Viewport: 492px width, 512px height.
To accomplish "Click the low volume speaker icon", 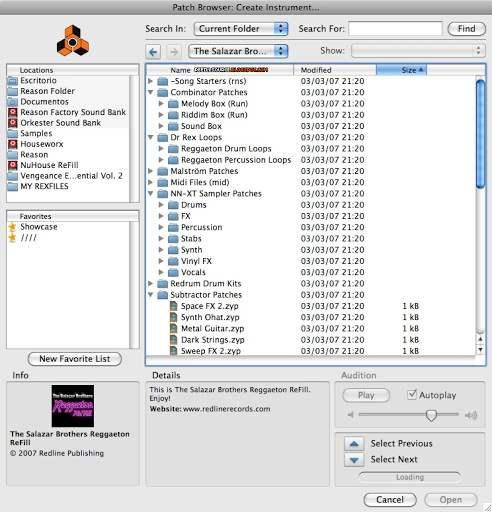I will point(350,415).
